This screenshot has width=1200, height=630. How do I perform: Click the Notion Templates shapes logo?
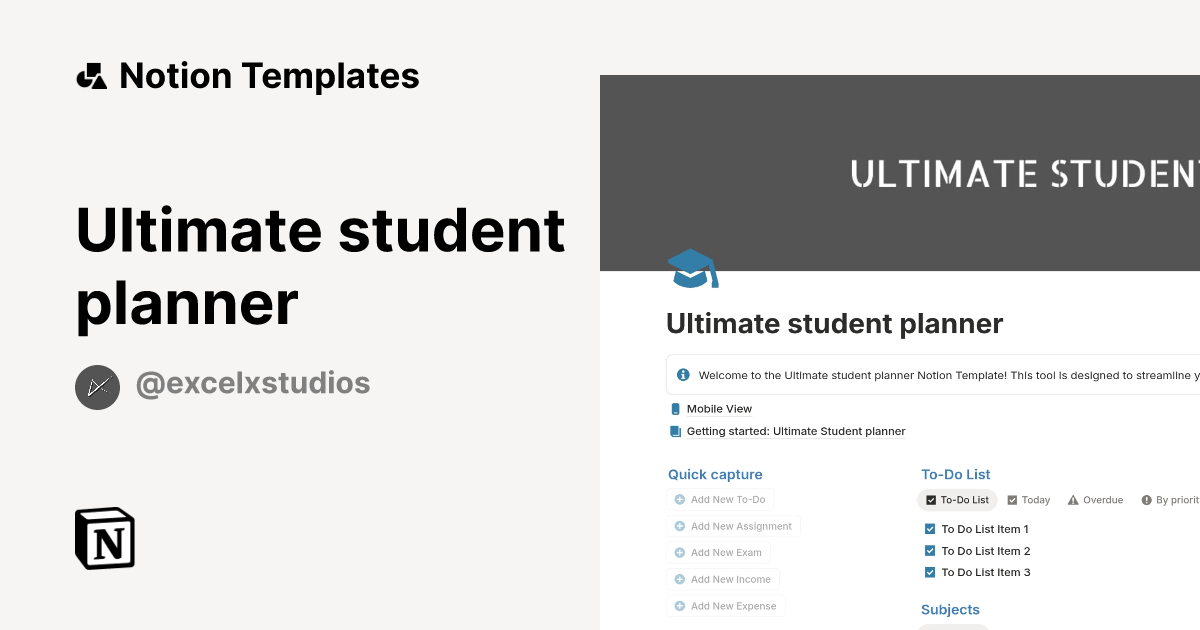90,75
